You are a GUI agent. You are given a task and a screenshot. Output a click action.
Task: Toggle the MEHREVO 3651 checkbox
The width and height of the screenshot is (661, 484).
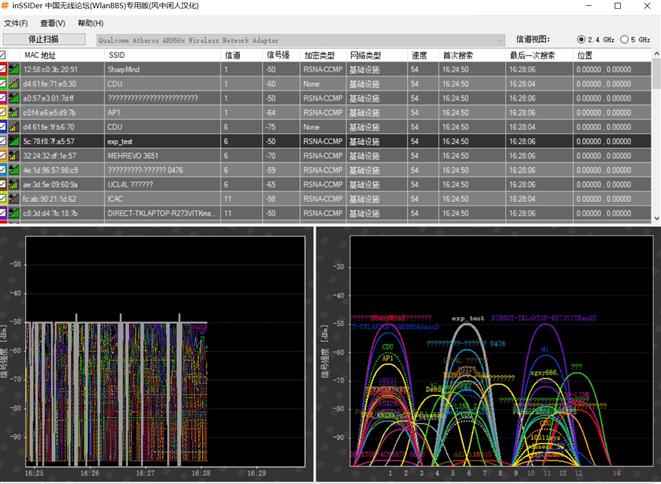coord(3,156)
